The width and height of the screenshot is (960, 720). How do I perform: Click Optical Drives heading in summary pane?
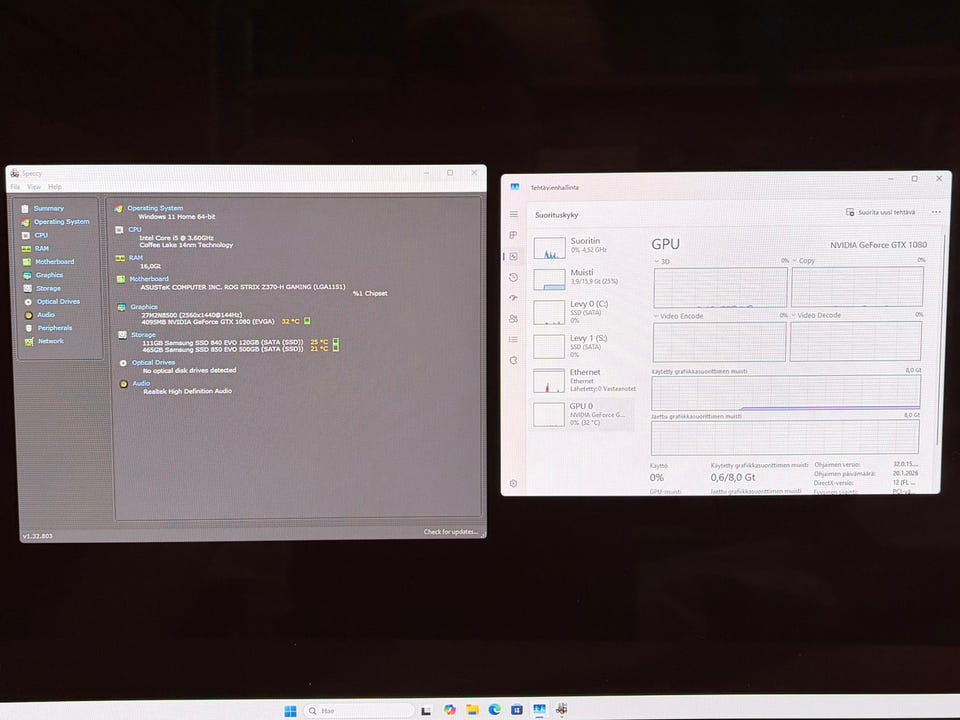(154, 362)
